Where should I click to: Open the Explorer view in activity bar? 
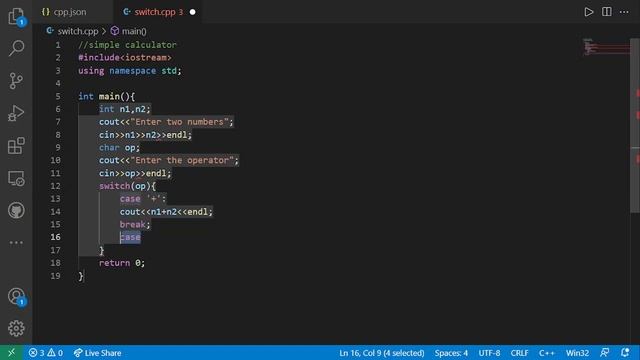(x=16, y=16)
